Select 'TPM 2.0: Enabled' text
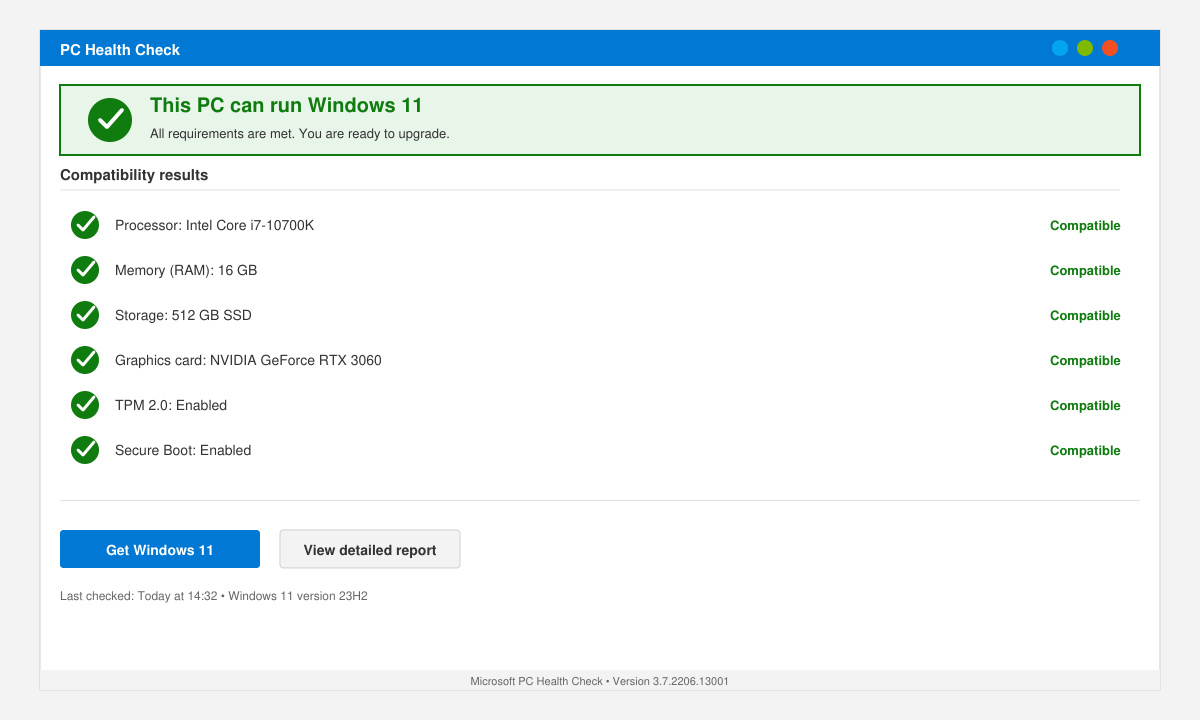 pos(171,405)
